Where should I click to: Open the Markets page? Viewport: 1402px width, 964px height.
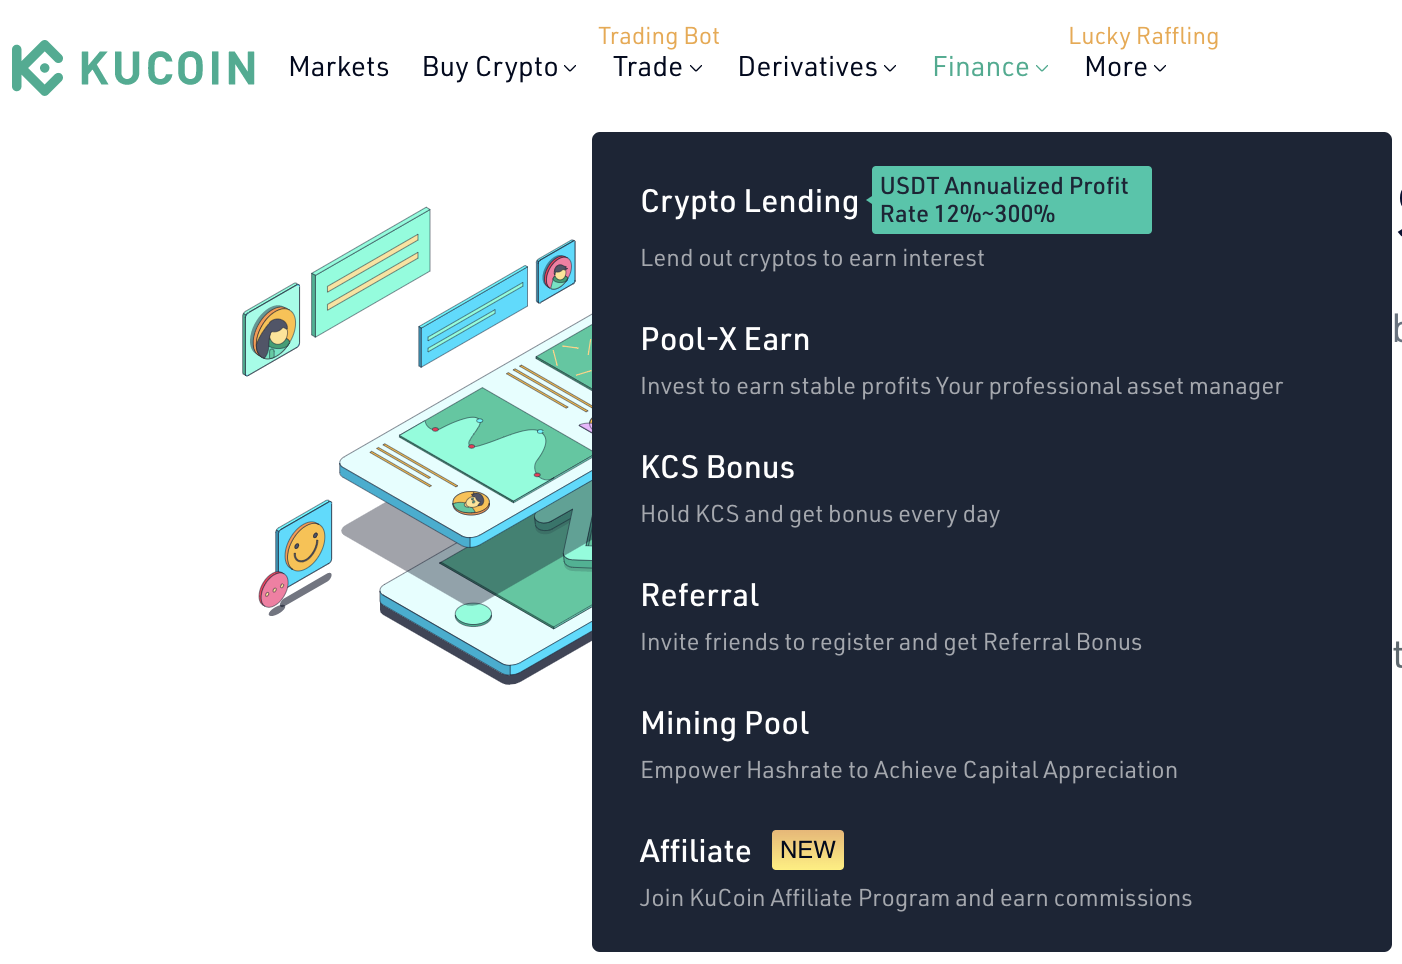[x=338, y=67]
